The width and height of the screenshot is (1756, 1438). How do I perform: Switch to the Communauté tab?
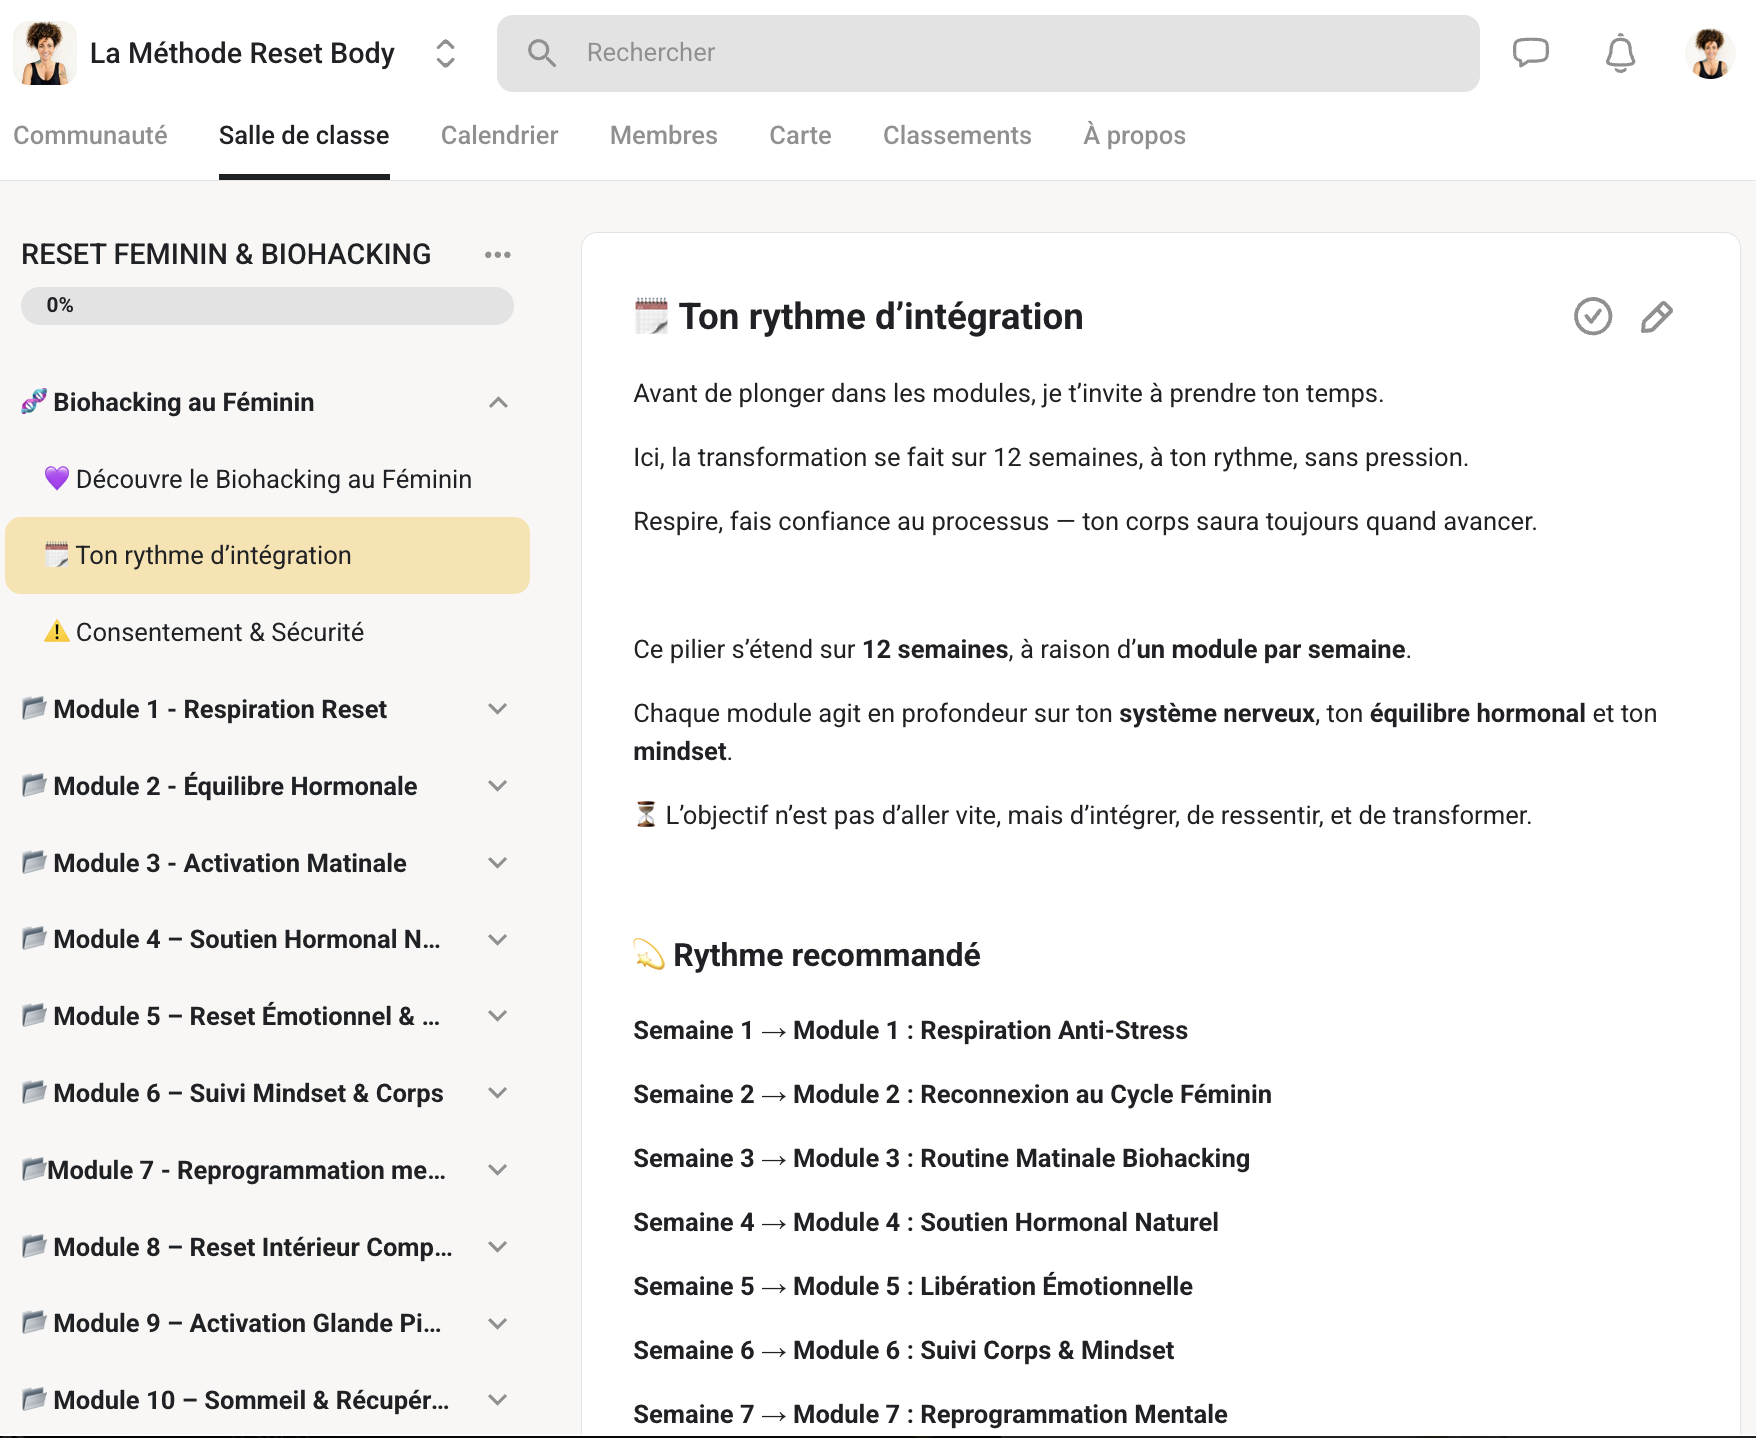(90, 135)
